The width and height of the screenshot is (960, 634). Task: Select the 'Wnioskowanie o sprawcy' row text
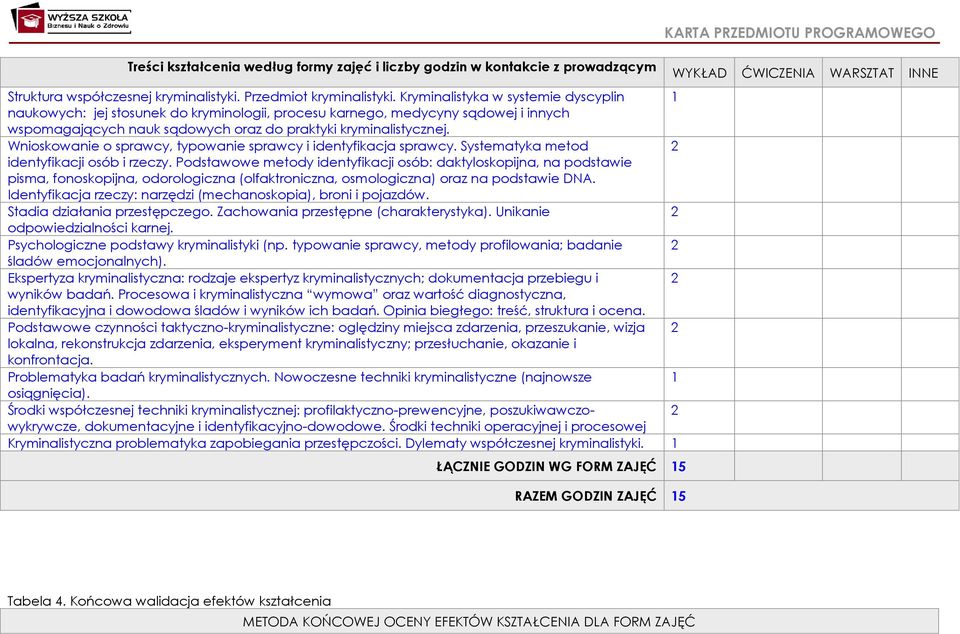(320, 170)
